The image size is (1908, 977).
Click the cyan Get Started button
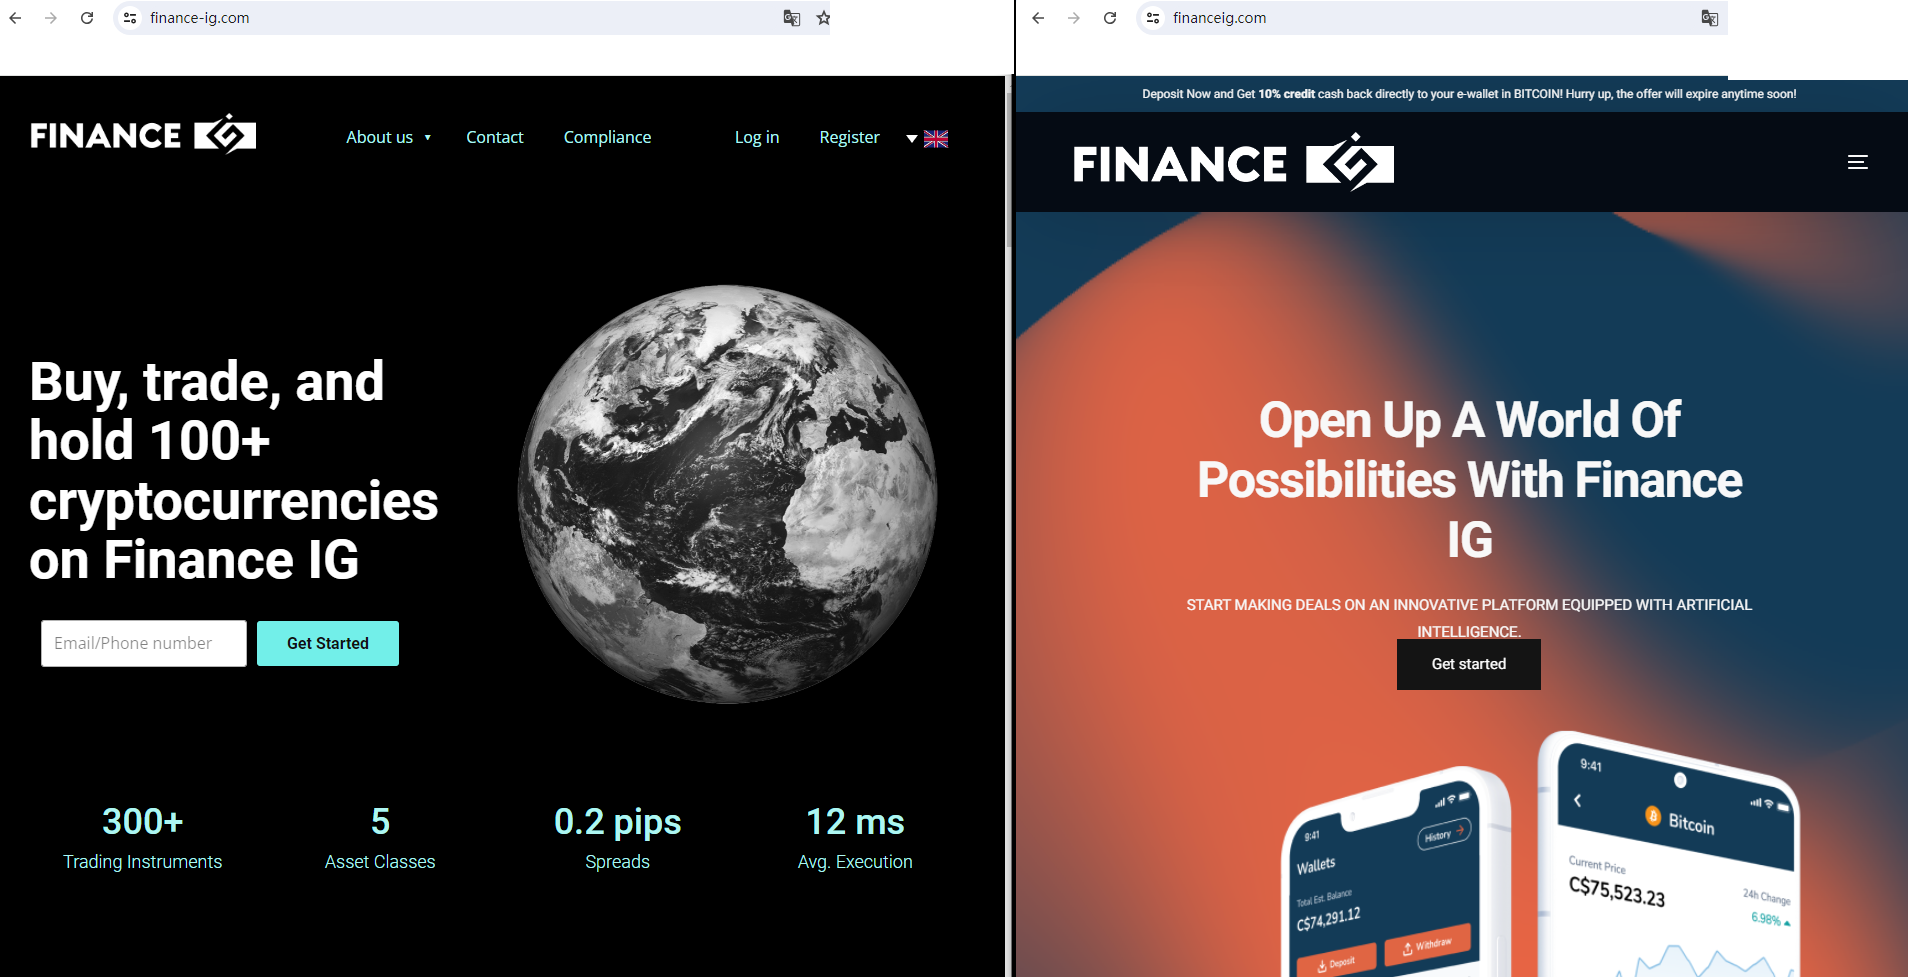328,643
